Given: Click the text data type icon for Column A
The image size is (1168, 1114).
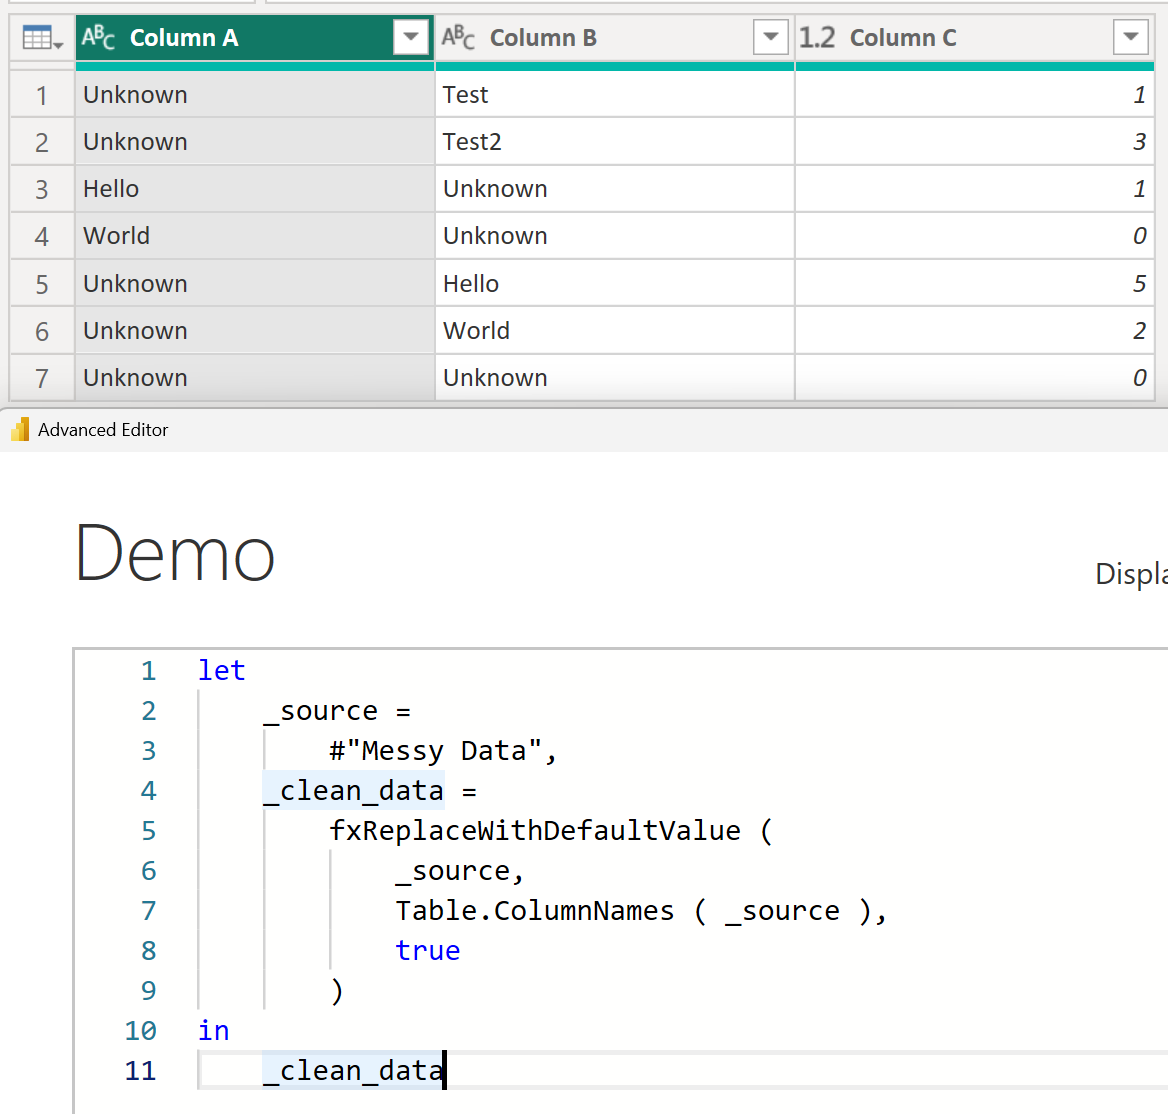Looking at the screenshot, I should point(99,38).
